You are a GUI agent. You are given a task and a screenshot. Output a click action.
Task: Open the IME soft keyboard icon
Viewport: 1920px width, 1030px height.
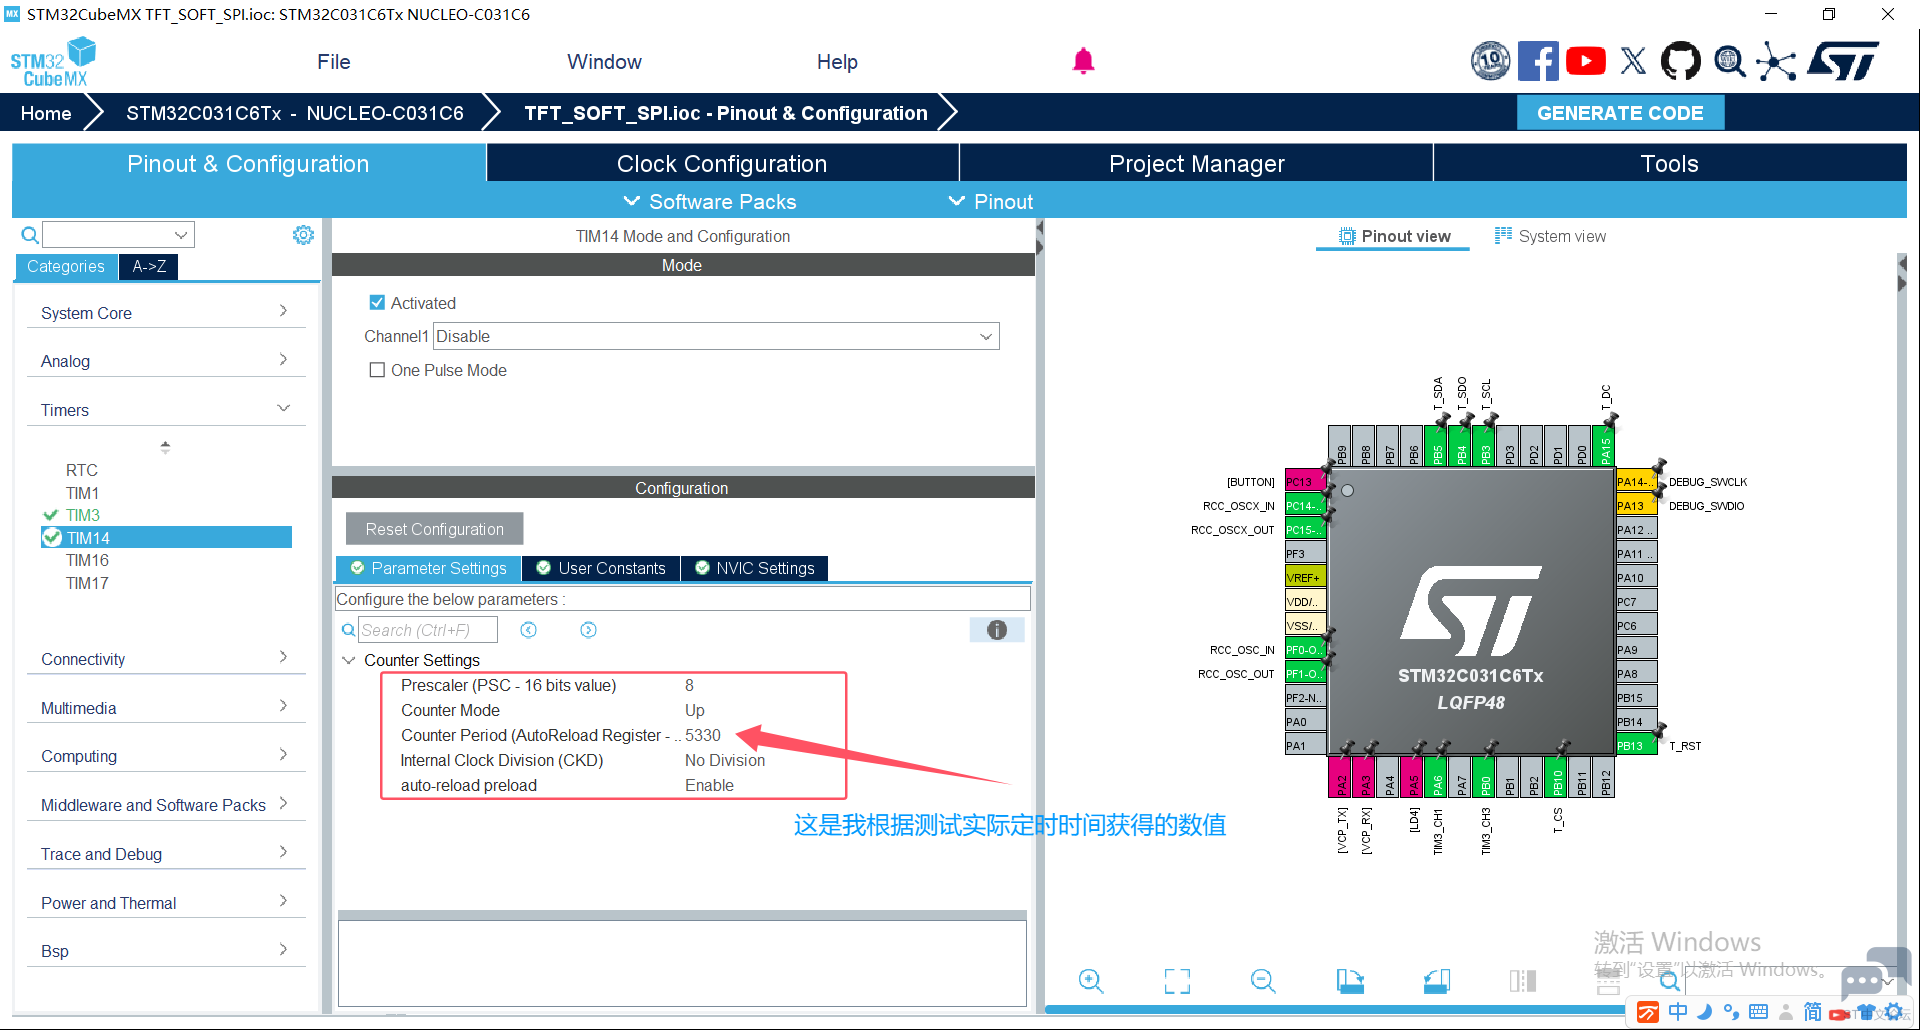pos(1758,1012)
